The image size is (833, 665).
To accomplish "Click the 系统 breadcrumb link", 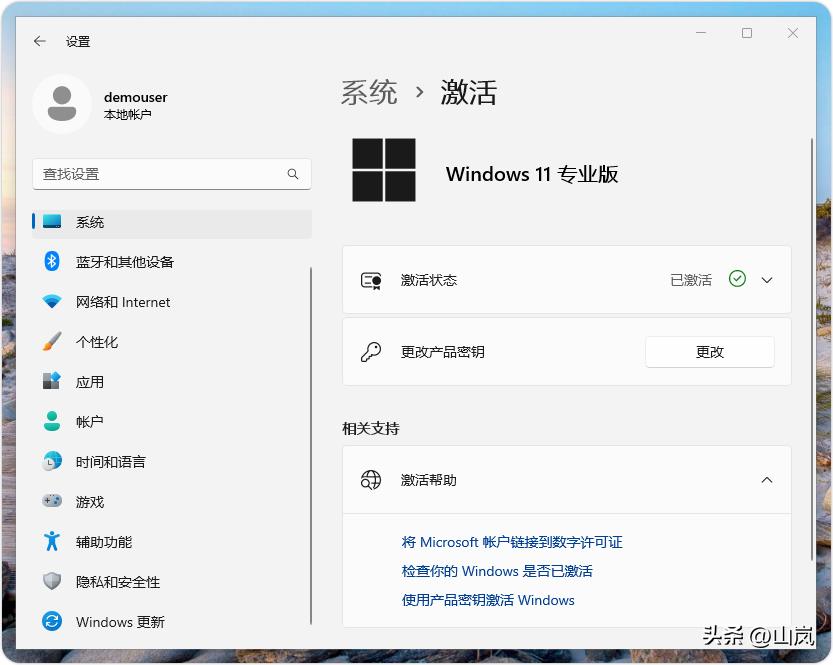I will (x=369, y=92).
